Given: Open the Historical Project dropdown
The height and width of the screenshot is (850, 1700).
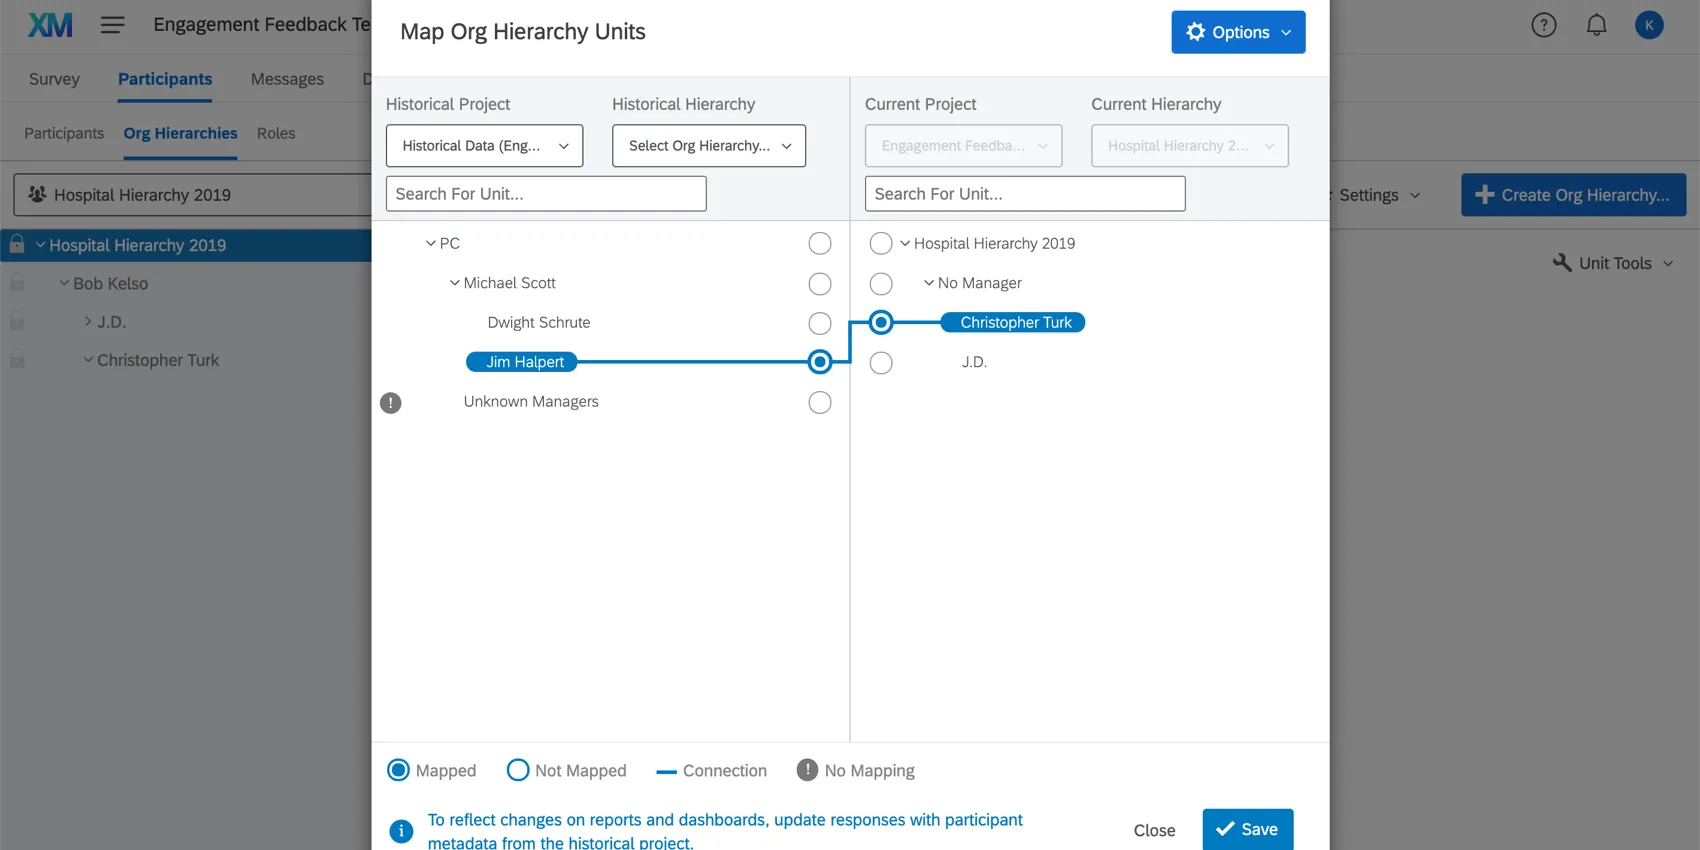Looking at the screenshot, I should [x=484, y=146].
